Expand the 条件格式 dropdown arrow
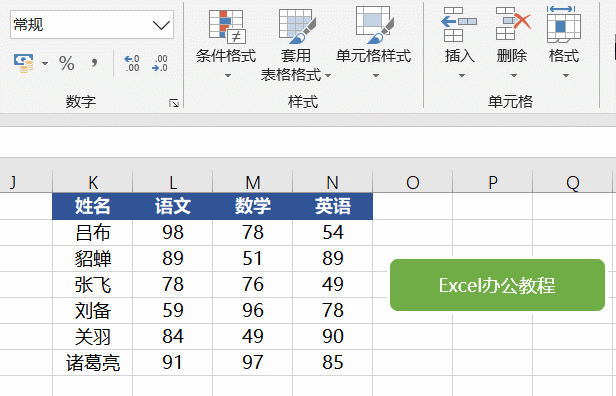This screenshot has height=396, width=616. pyautogui.click(x=227, y=75)
